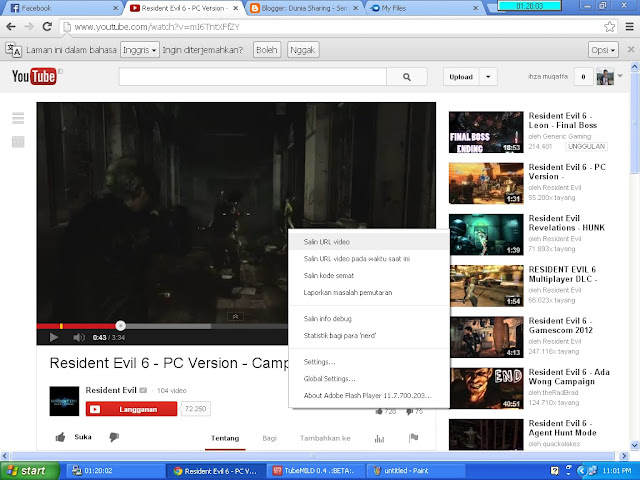Bookmark page with the star icon
Image resolution: width=640 pixels, height=480 pixels.
(609, 27)
